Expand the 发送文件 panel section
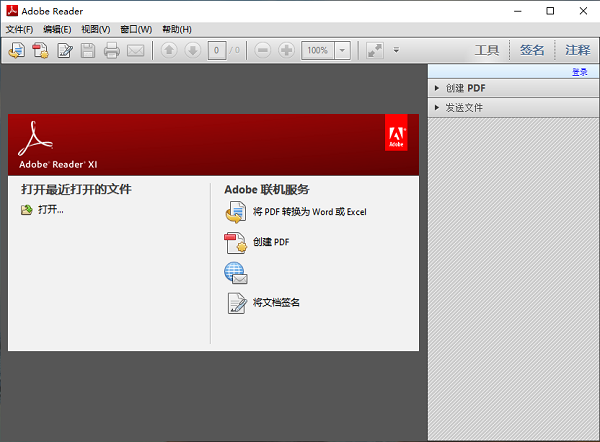The image size is (600, 442). click(464, 107)
